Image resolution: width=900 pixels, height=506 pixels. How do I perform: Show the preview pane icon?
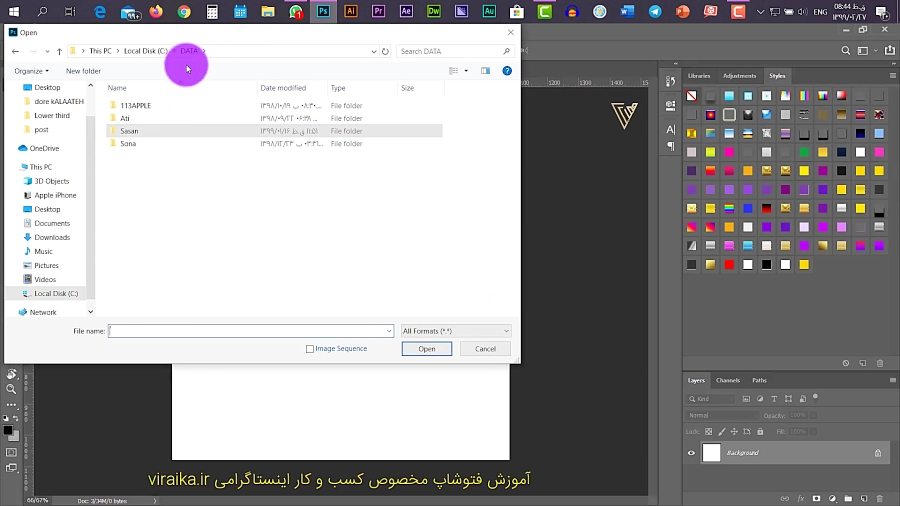click(486, 71)
